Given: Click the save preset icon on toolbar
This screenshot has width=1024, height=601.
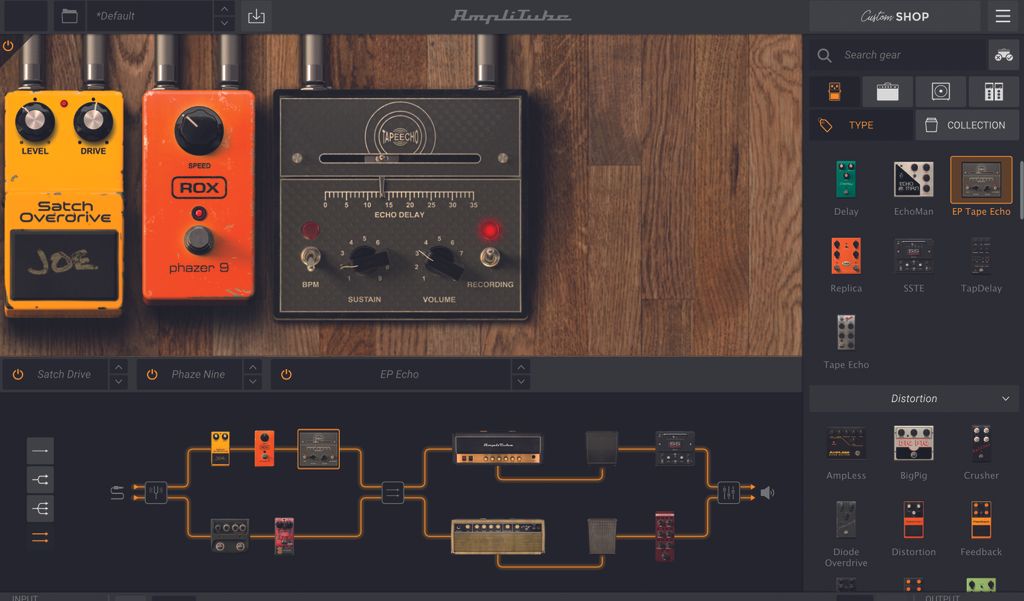Looking at the screenshot, I should point(255,16).
